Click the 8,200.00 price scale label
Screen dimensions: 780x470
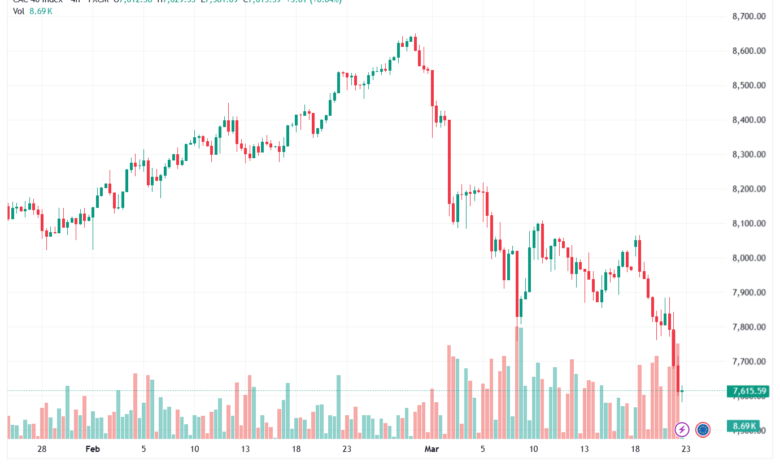tap(749, 189)
